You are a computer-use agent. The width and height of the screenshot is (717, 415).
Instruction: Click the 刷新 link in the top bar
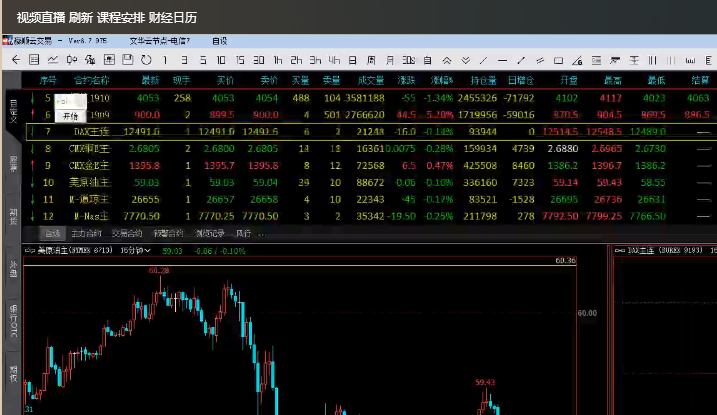tap(81, 18)
